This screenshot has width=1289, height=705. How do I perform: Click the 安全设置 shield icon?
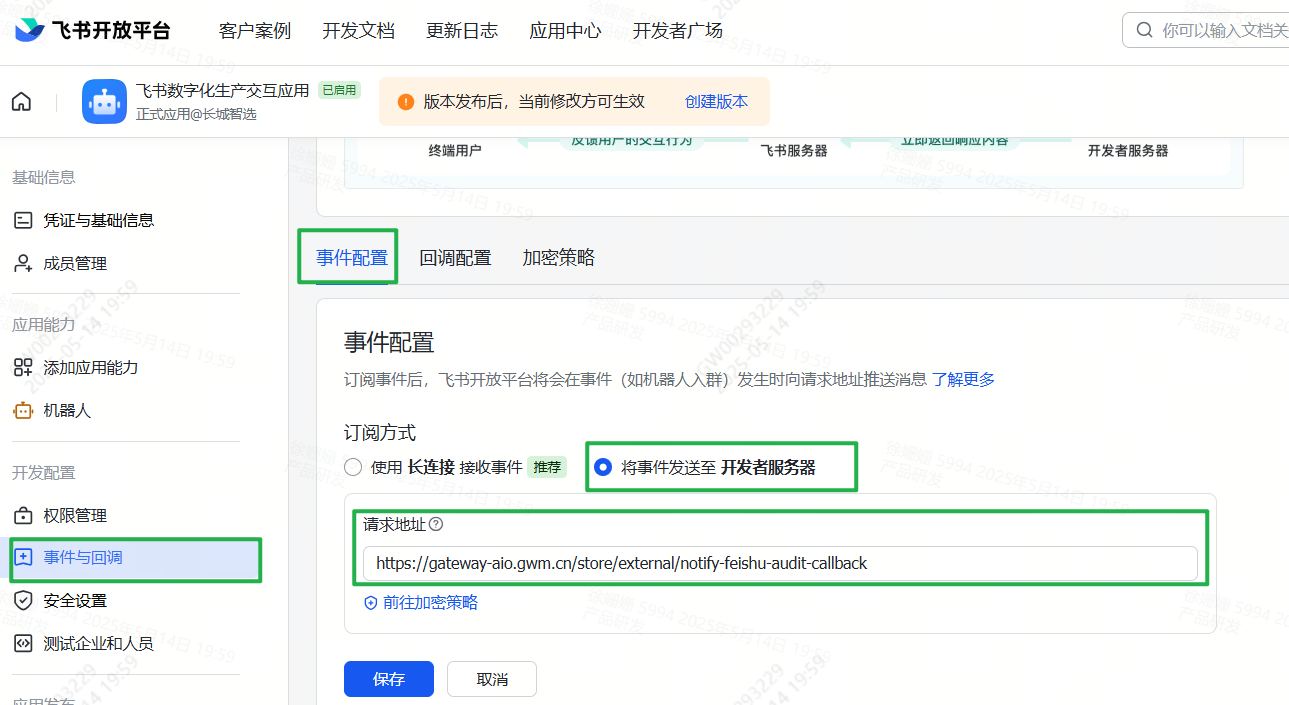[23, 600]
